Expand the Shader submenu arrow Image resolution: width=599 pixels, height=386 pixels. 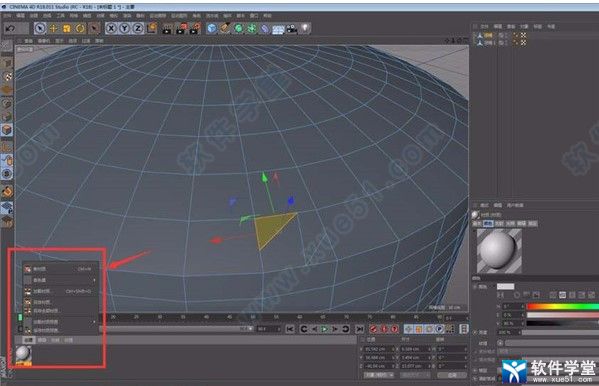(94, 280)
